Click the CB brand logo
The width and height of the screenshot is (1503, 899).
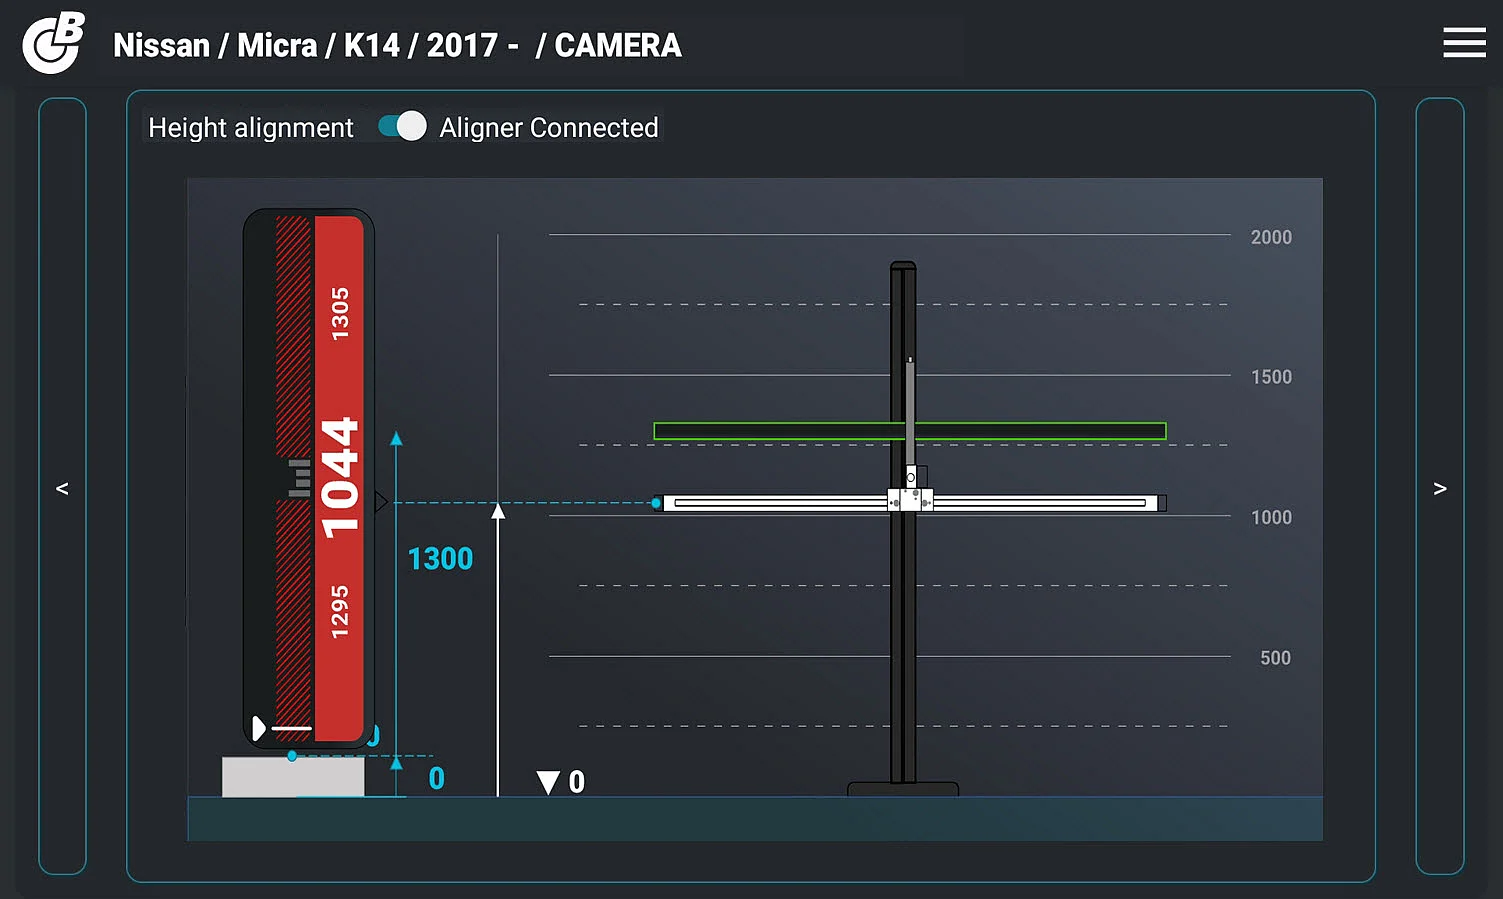coord(54,43)
